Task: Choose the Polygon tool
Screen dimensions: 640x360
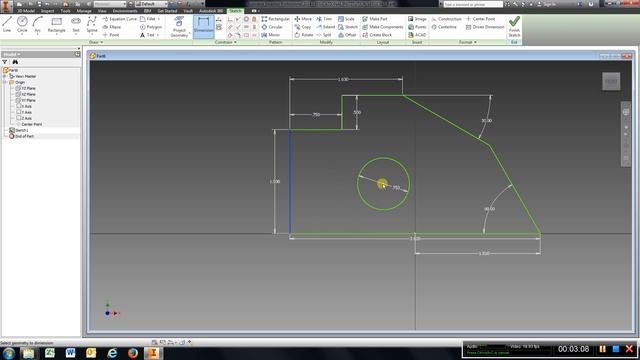Action: pyautogui.click(x=151, y=27)
